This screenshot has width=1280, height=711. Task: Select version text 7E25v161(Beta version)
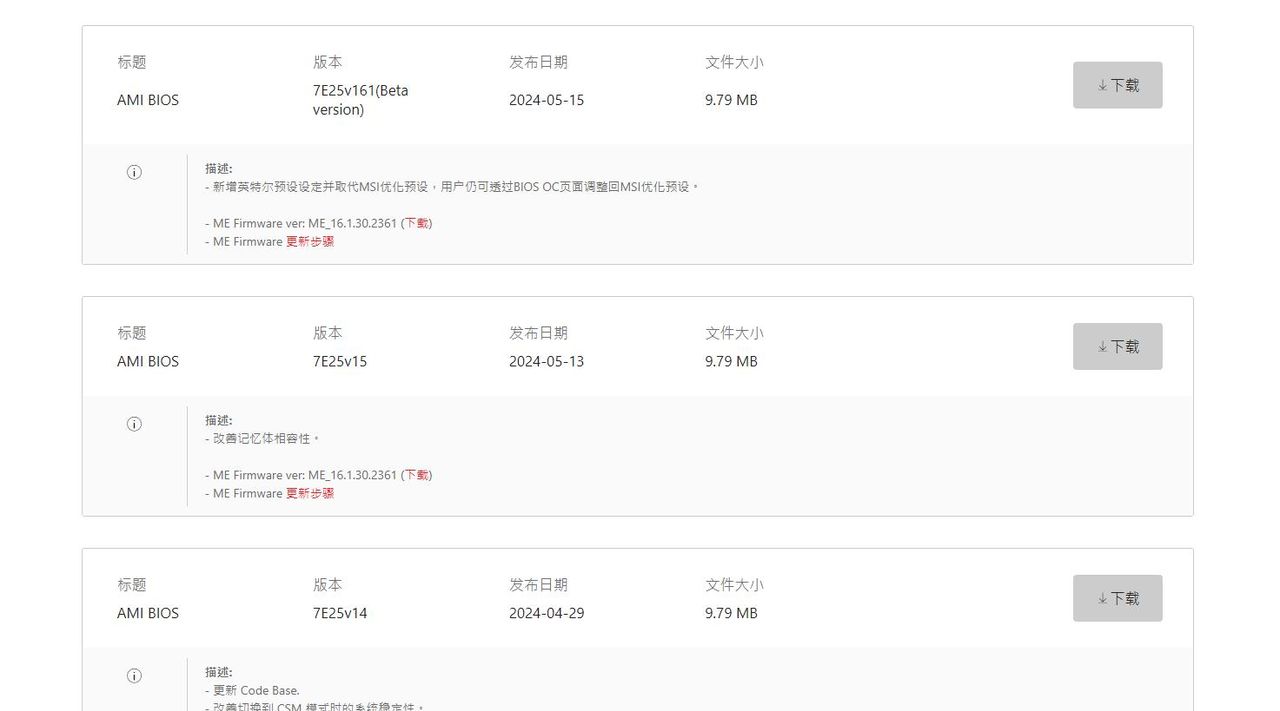point(360,100)
